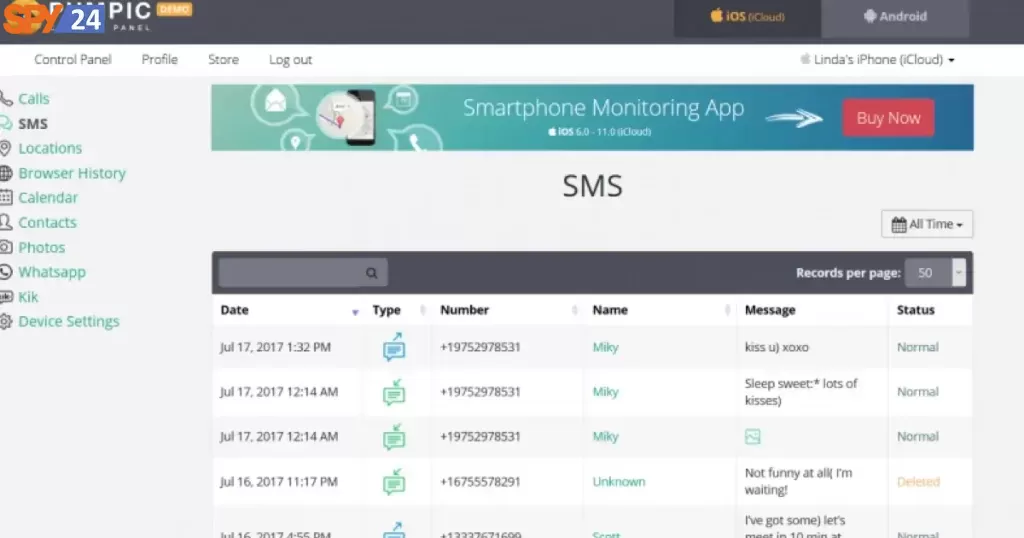Click message 'Not funny at all( I'm waiting!'

[798, 481]
